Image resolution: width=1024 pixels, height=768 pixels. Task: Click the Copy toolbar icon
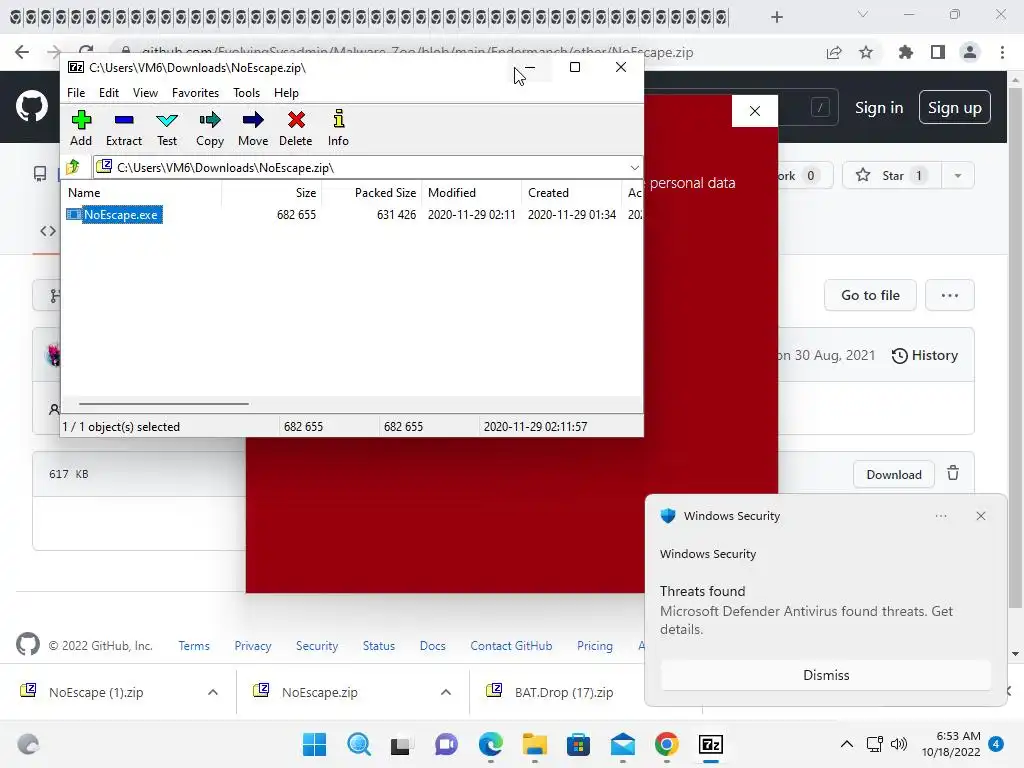coord(210,128)
